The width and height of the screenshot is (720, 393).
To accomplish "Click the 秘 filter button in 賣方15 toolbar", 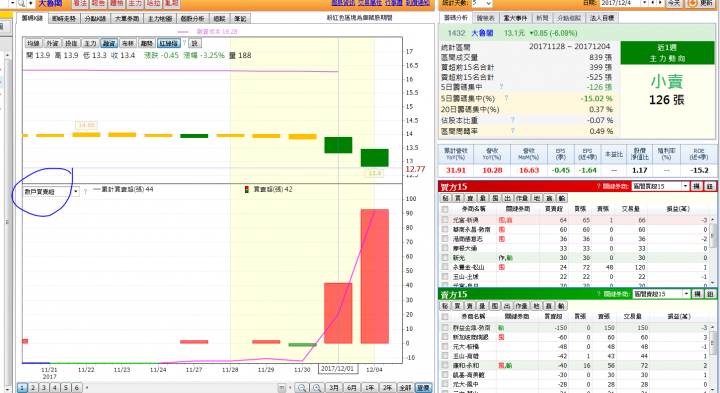I will tap(445, 306).
